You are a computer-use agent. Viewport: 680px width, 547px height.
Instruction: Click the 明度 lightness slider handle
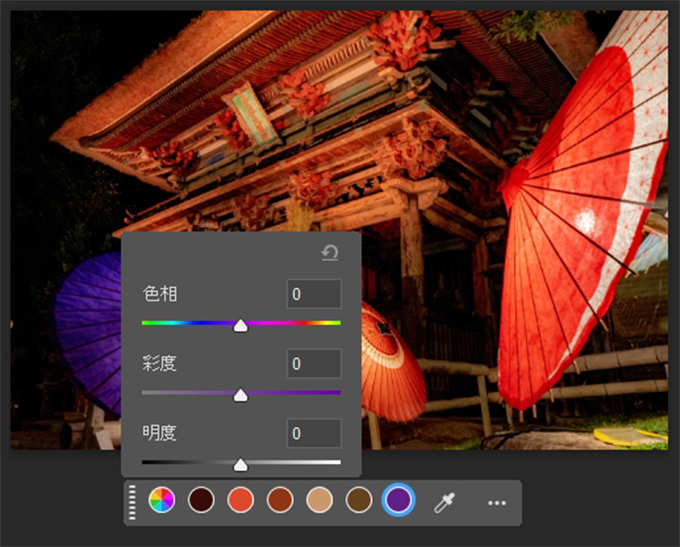tap(241, 465)
